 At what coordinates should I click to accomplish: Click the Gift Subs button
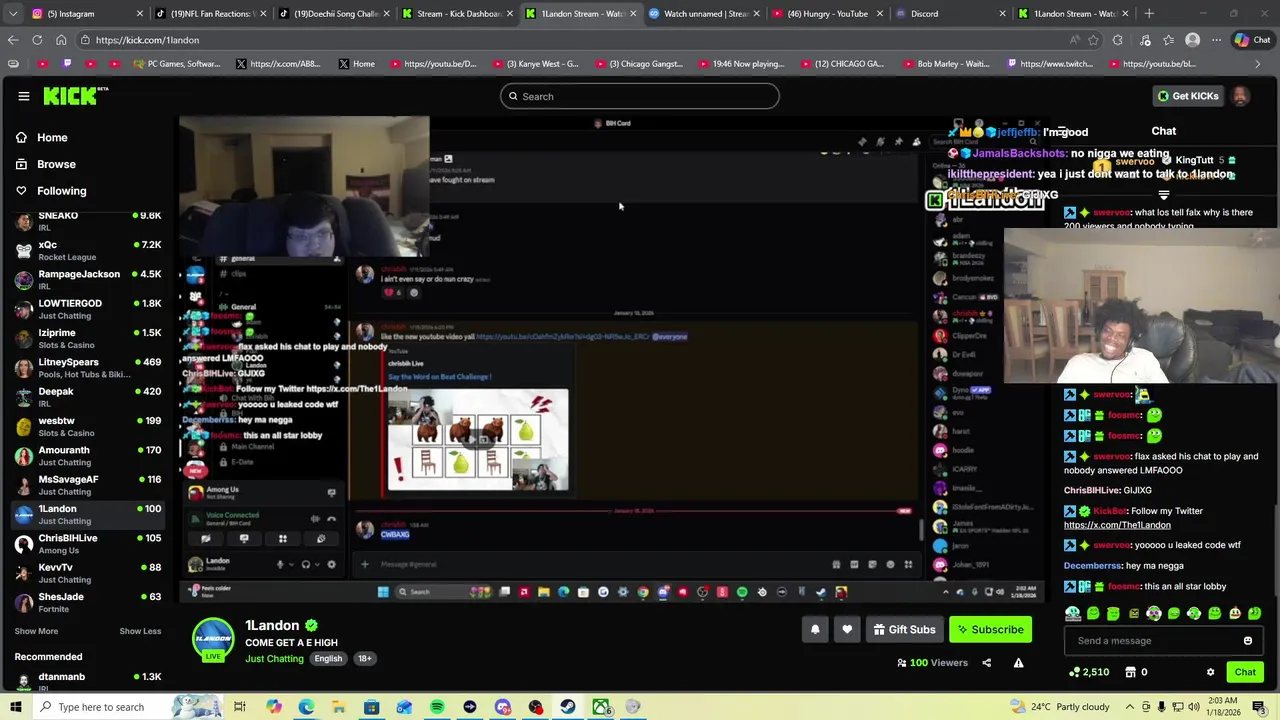904,629
